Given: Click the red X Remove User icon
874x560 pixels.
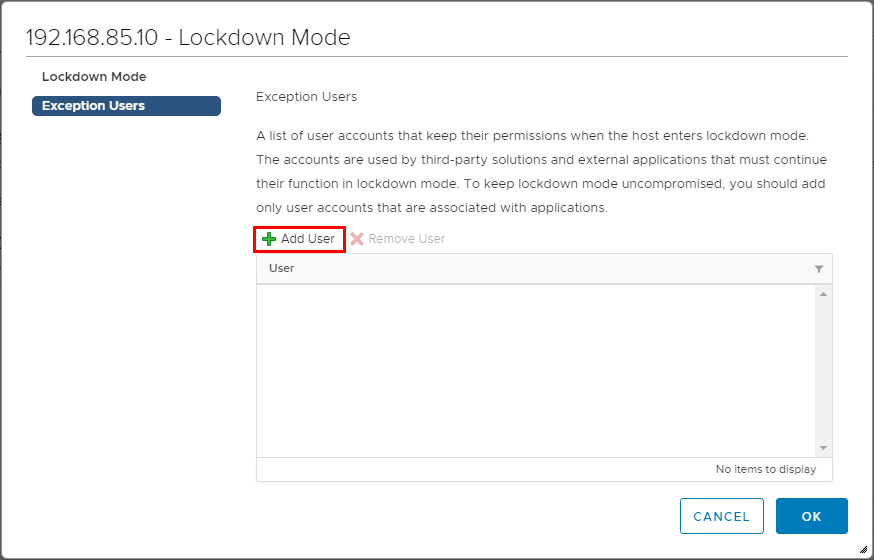Looking at the screenshot, I should coord(357,239).
